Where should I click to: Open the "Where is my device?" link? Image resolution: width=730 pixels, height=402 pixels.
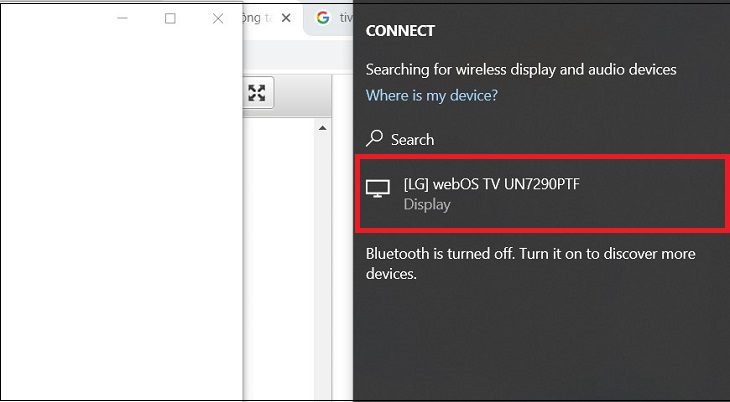(431, 96)
